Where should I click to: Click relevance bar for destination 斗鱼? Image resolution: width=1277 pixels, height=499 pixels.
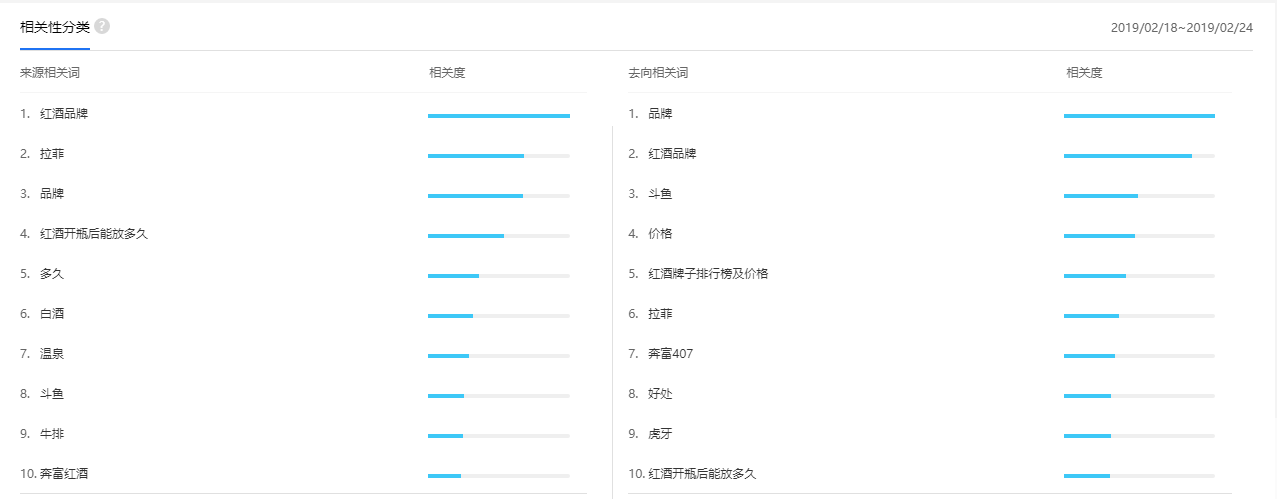click(x=1139, y=196)
